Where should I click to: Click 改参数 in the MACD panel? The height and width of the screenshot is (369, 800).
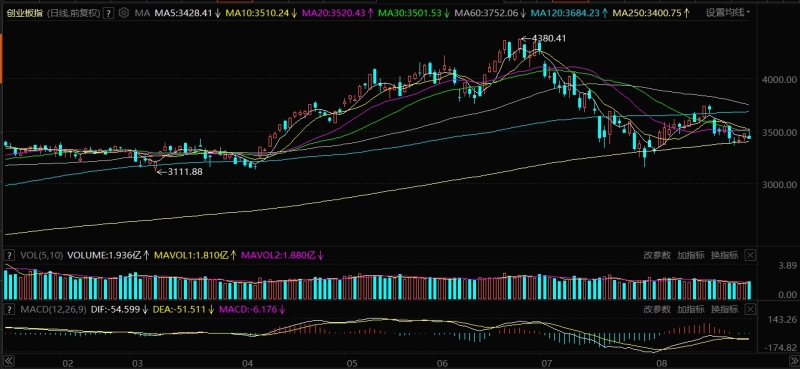pyautogui.click(x=657, y=309)
